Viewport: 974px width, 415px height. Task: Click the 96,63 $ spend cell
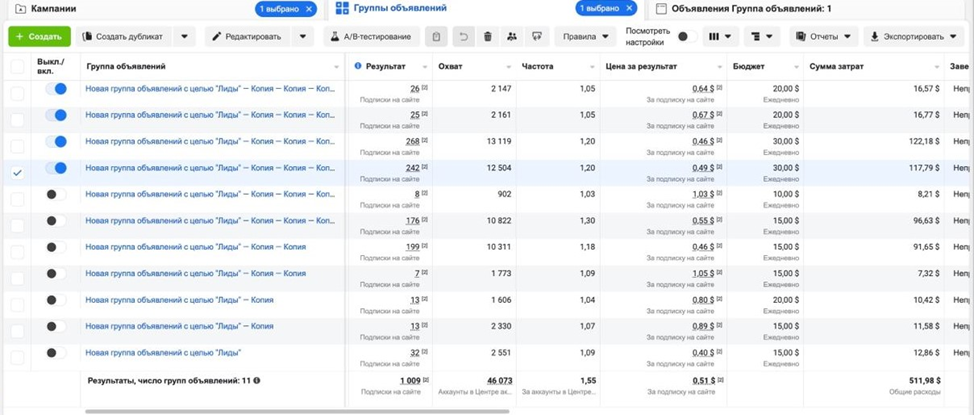pos(927,221)
